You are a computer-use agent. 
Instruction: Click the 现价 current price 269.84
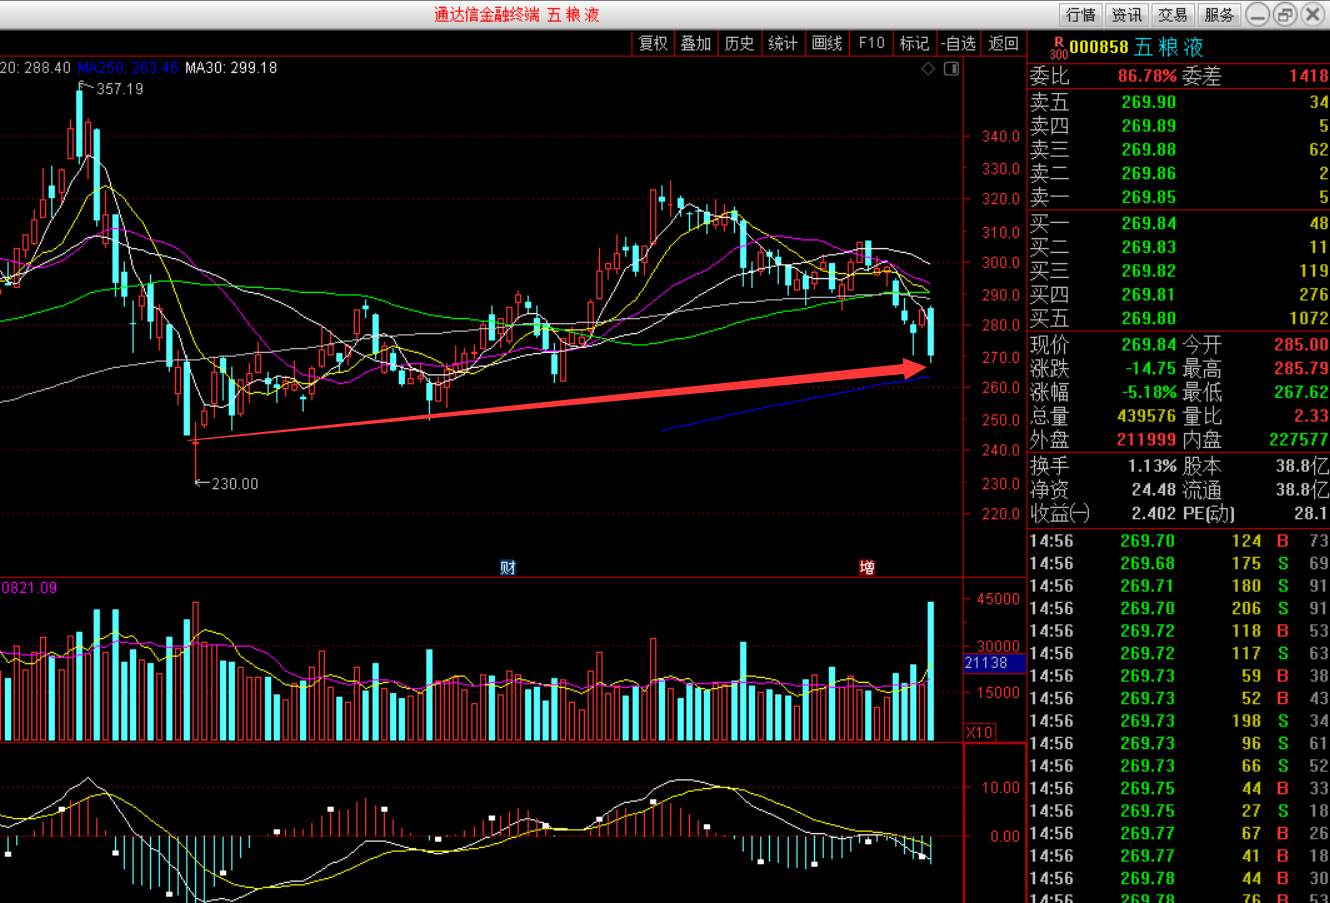[1149, 345]
